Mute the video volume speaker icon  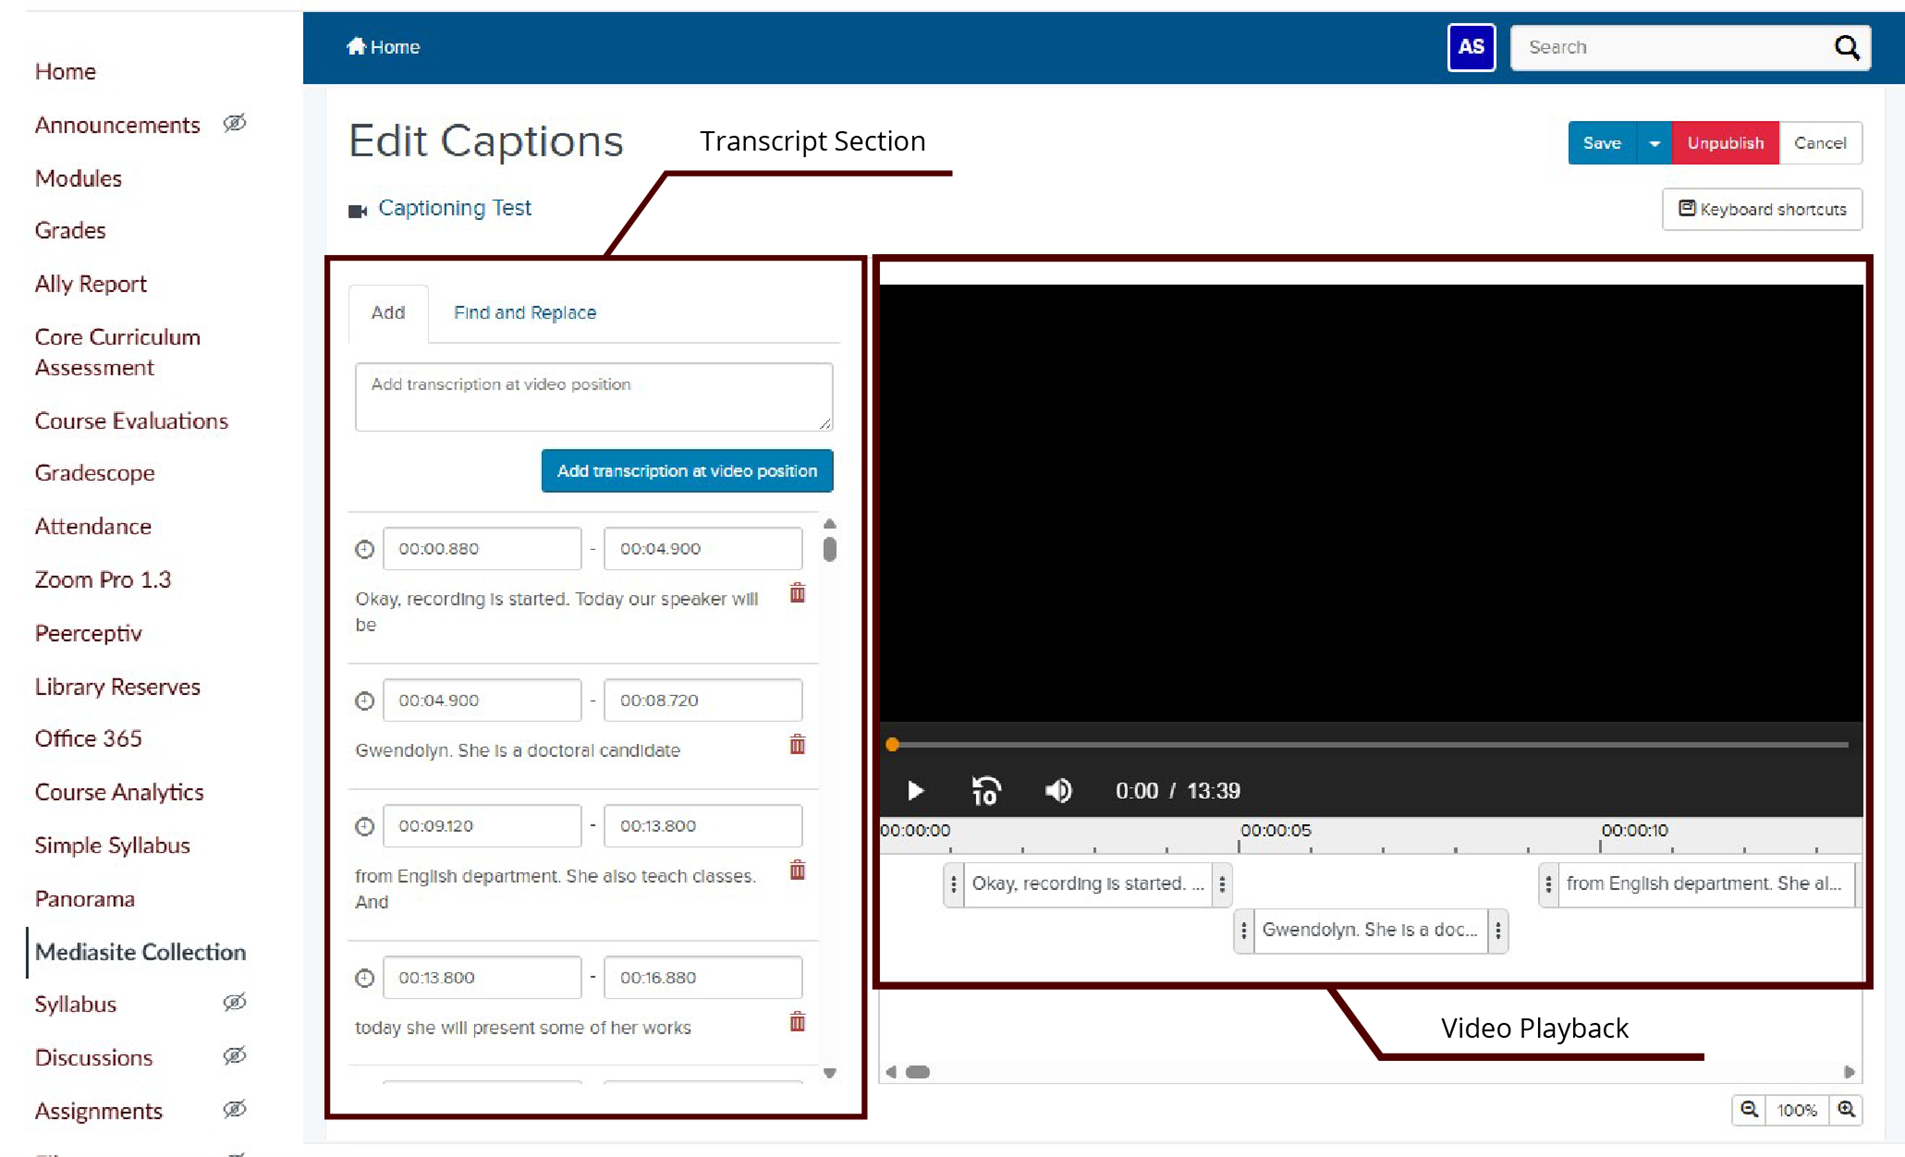(1058, 791)
